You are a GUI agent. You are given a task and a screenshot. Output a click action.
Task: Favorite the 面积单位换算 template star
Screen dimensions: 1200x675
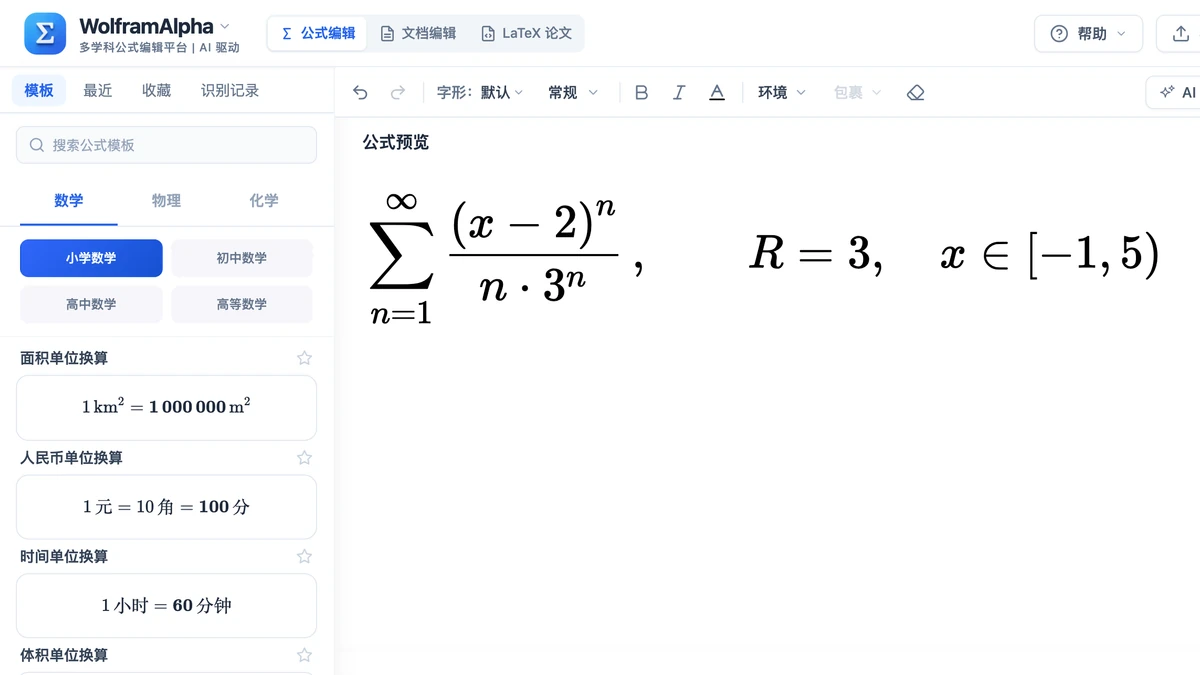(305, 358)
